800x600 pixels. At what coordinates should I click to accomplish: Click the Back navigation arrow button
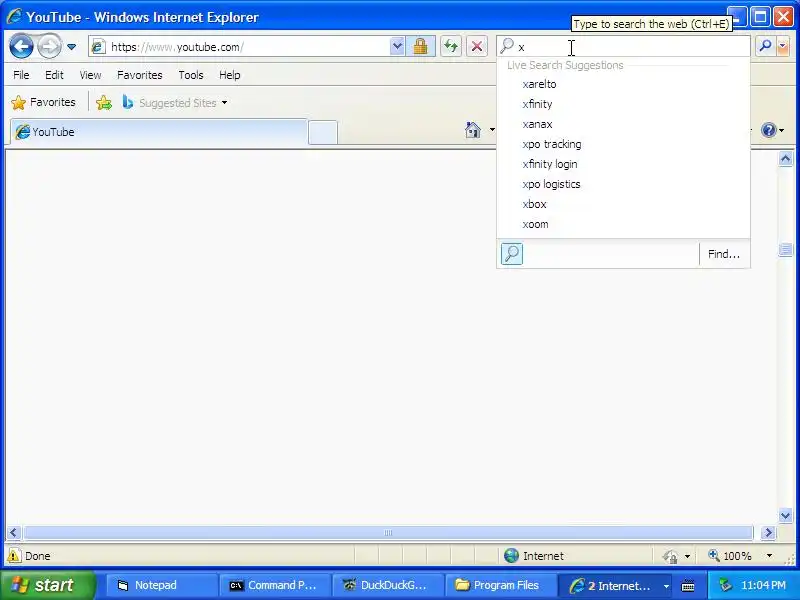point(21,47)
